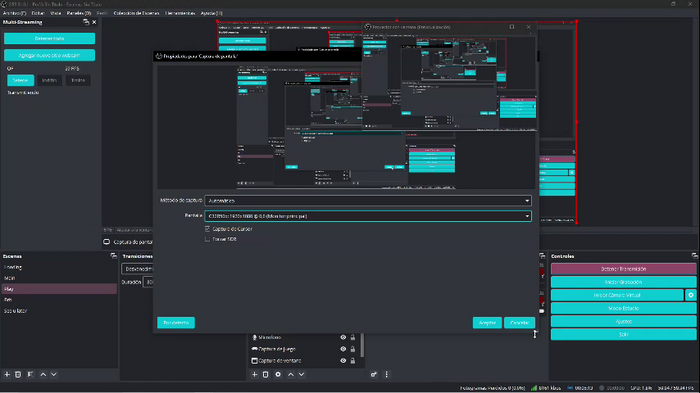Add a new source with plus icon
This screenshot has height=393, width=700.
click(x=254, y=374)
